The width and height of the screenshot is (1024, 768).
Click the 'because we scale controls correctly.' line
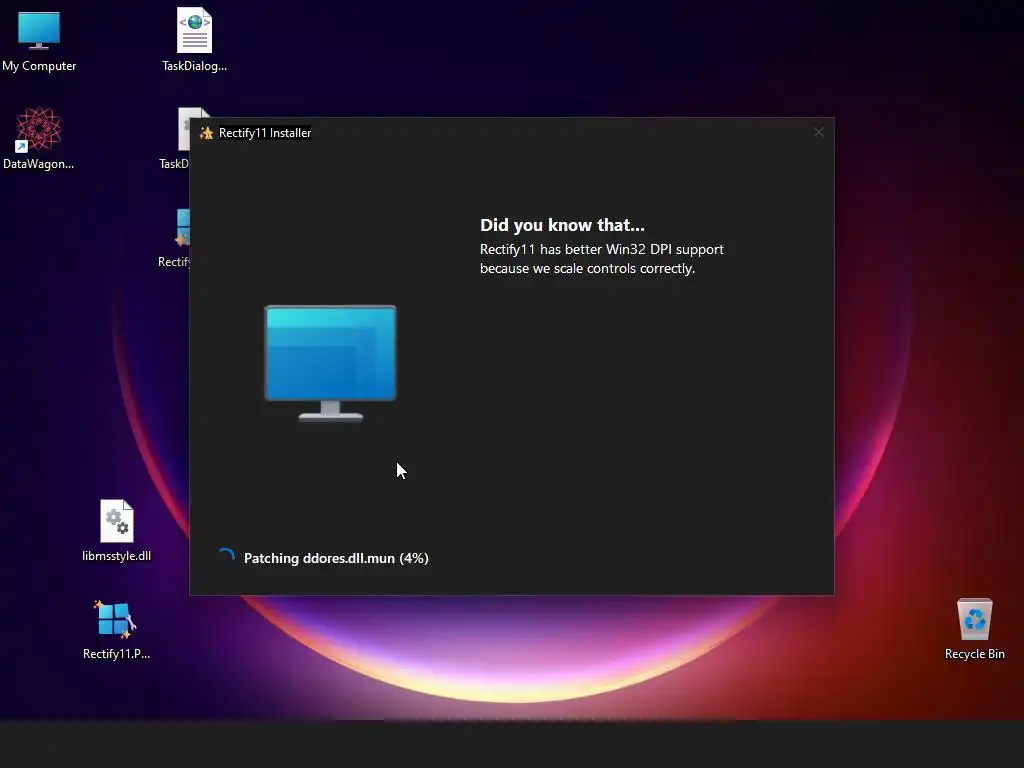[x=587, y=268]
